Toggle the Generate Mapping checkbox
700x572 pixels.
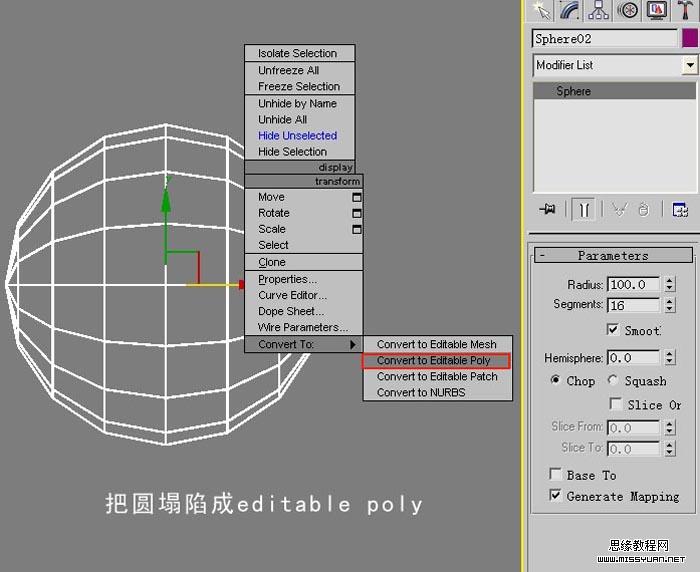point(555,495)
